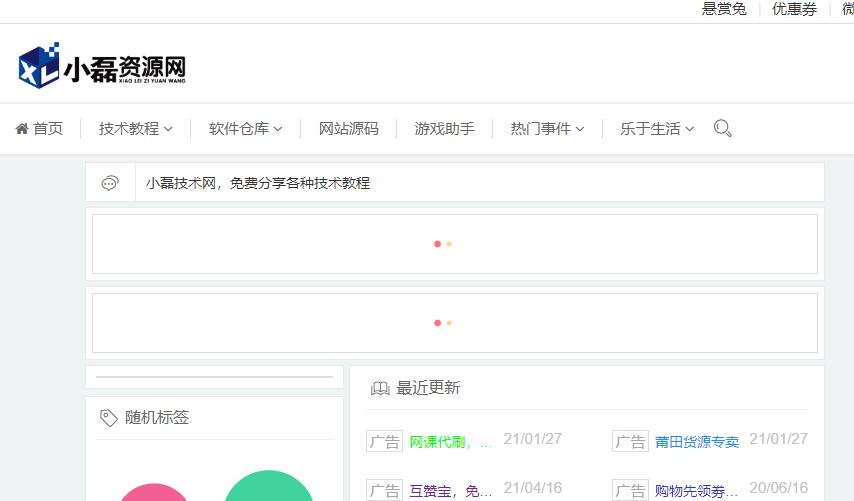The width and height of the screenshot is (854, 501).
Task: Expand the 软件仓库 dropdown chevron
Action: point(278,129)
